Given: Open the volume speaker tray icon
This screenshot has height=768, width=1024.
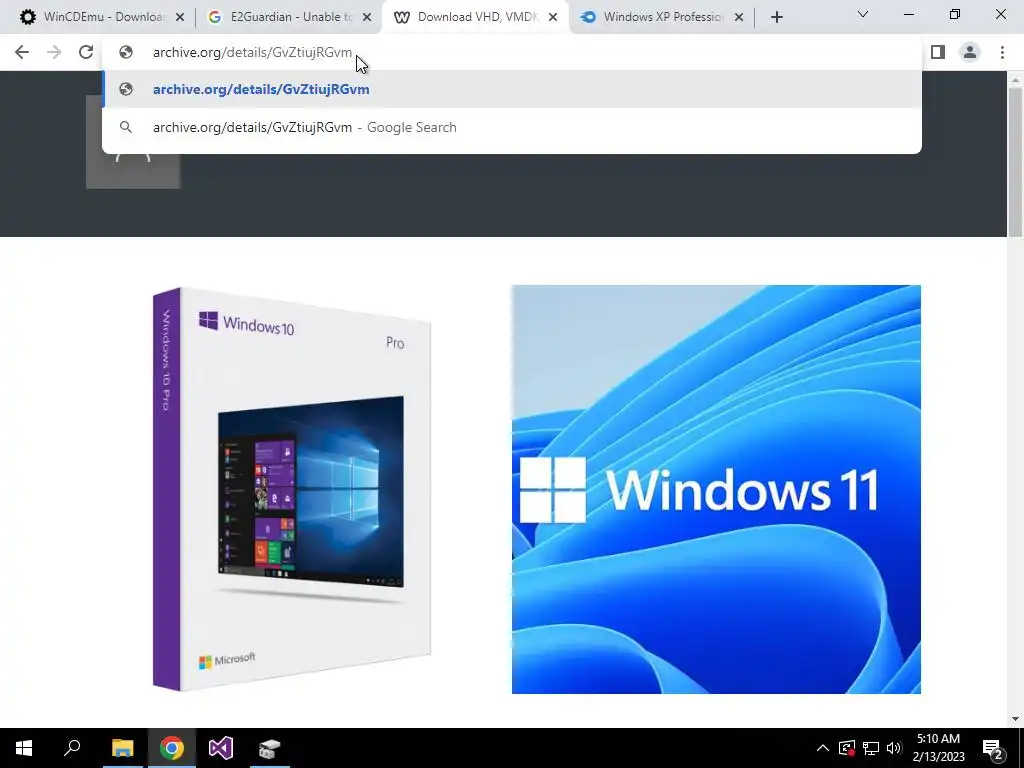Looking at the screenshot, I should click(894, 748).
